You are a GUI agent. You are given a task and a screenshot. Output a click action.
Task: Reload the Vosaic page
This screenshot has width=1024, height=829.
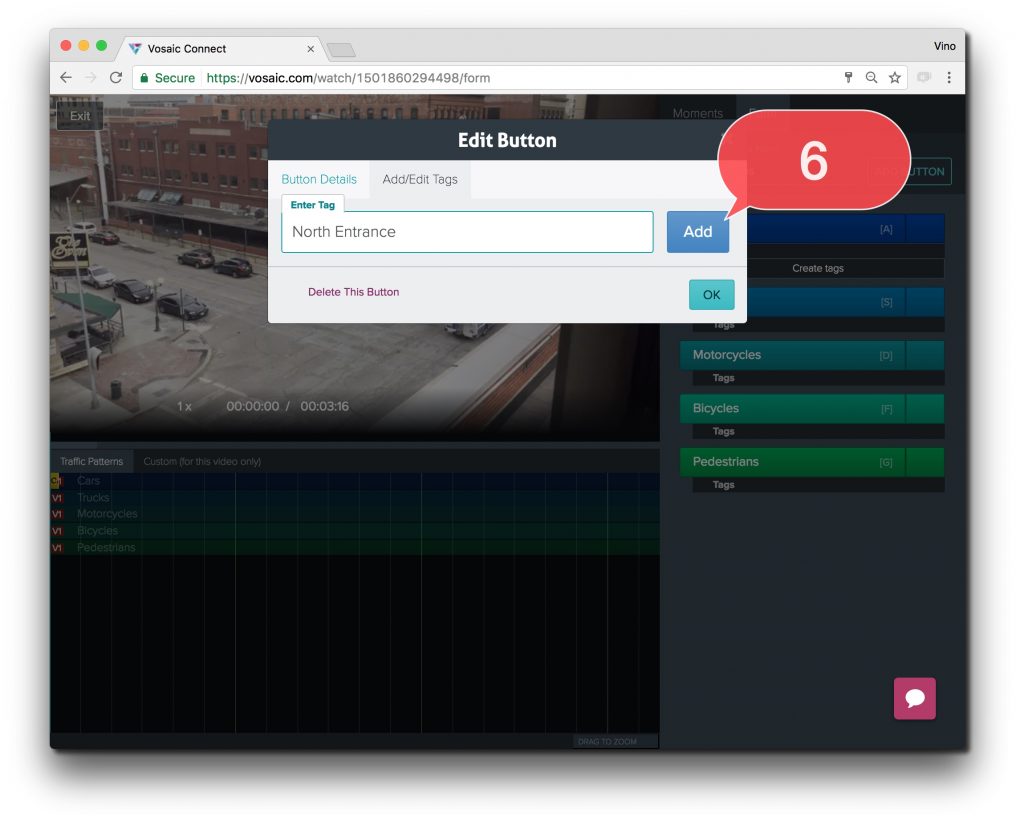pyautogui.click(x=116, y=78)
